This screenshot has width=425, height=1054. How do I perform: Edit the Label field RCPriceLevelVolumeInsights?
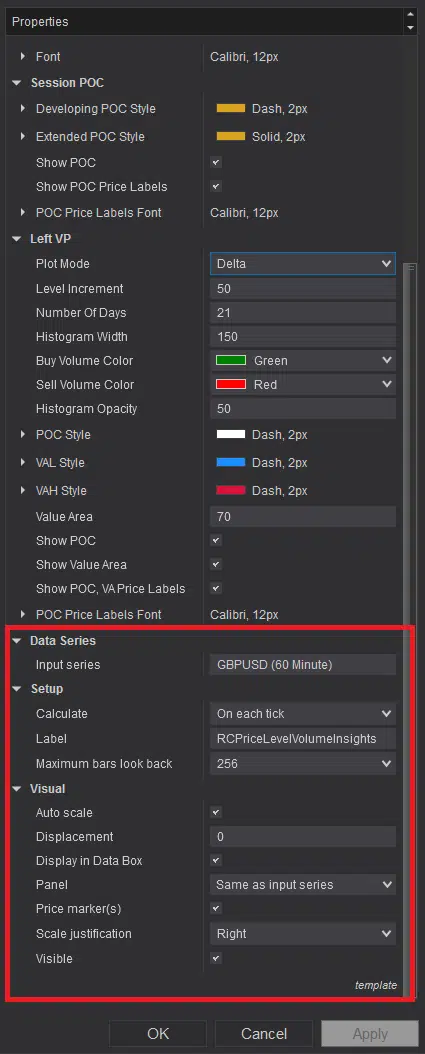pyautogui.click(x=303, y=739)
